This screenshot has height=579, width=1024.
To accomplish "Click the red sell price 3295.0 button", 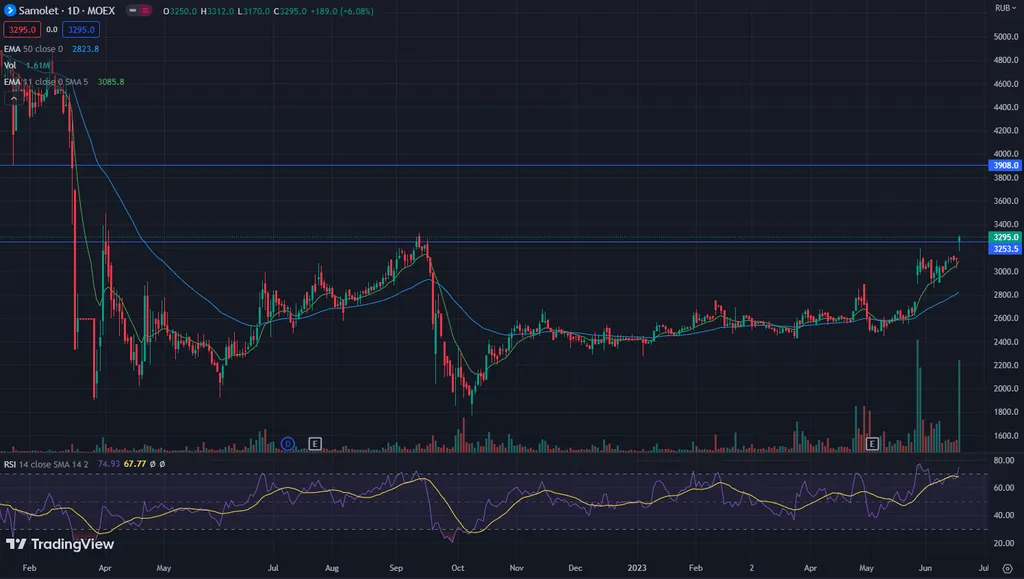I will [x=20, y=30].
